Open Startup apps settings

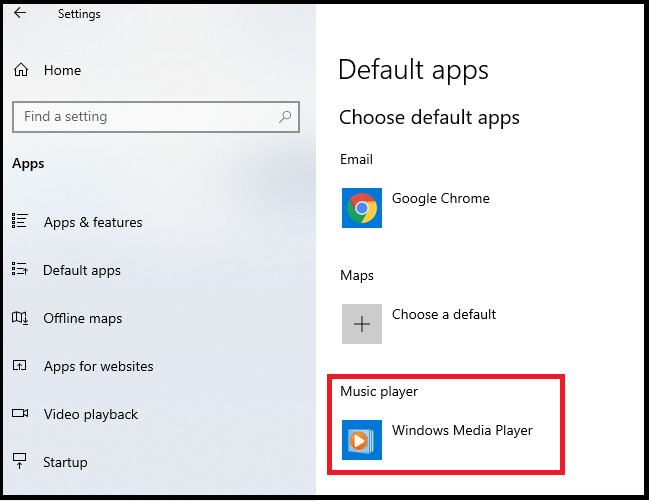[65, 462]
